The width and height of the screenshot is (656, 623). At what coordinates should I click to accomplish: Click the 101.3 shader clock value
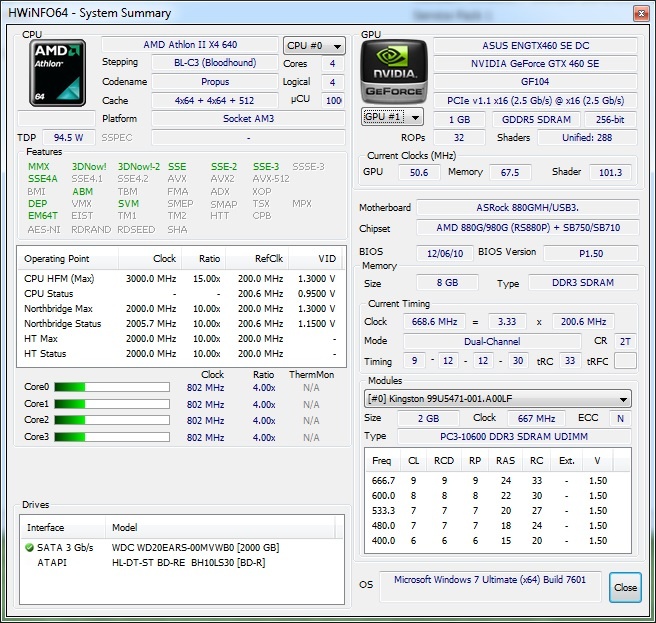pyautogui.click(x=610, y=172)
